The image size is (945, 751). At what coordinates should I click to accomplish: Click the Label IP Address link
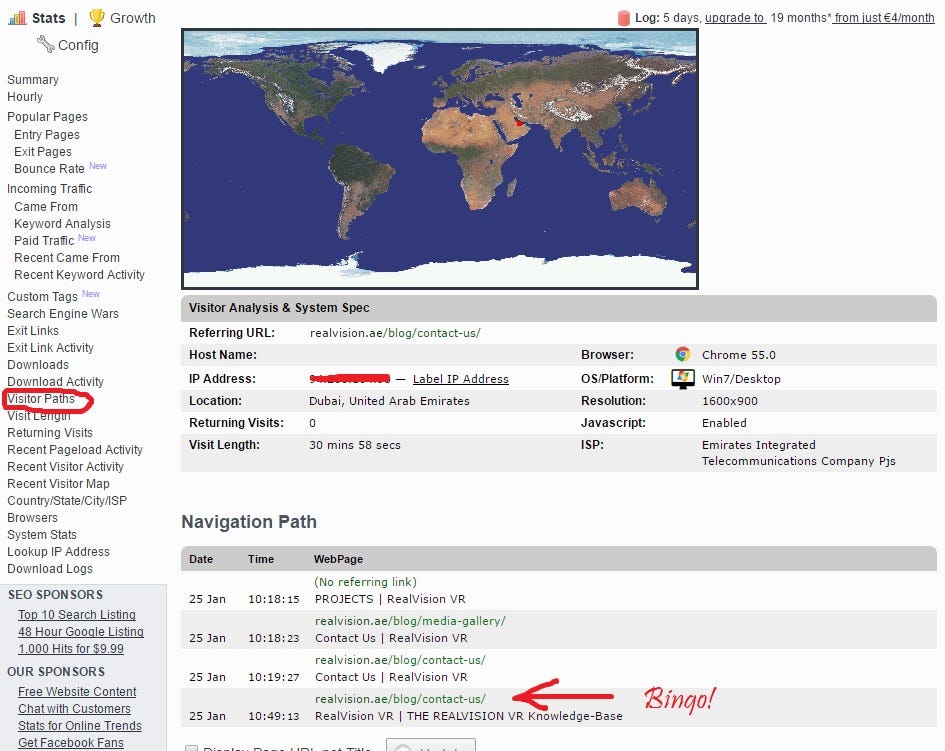460,379
